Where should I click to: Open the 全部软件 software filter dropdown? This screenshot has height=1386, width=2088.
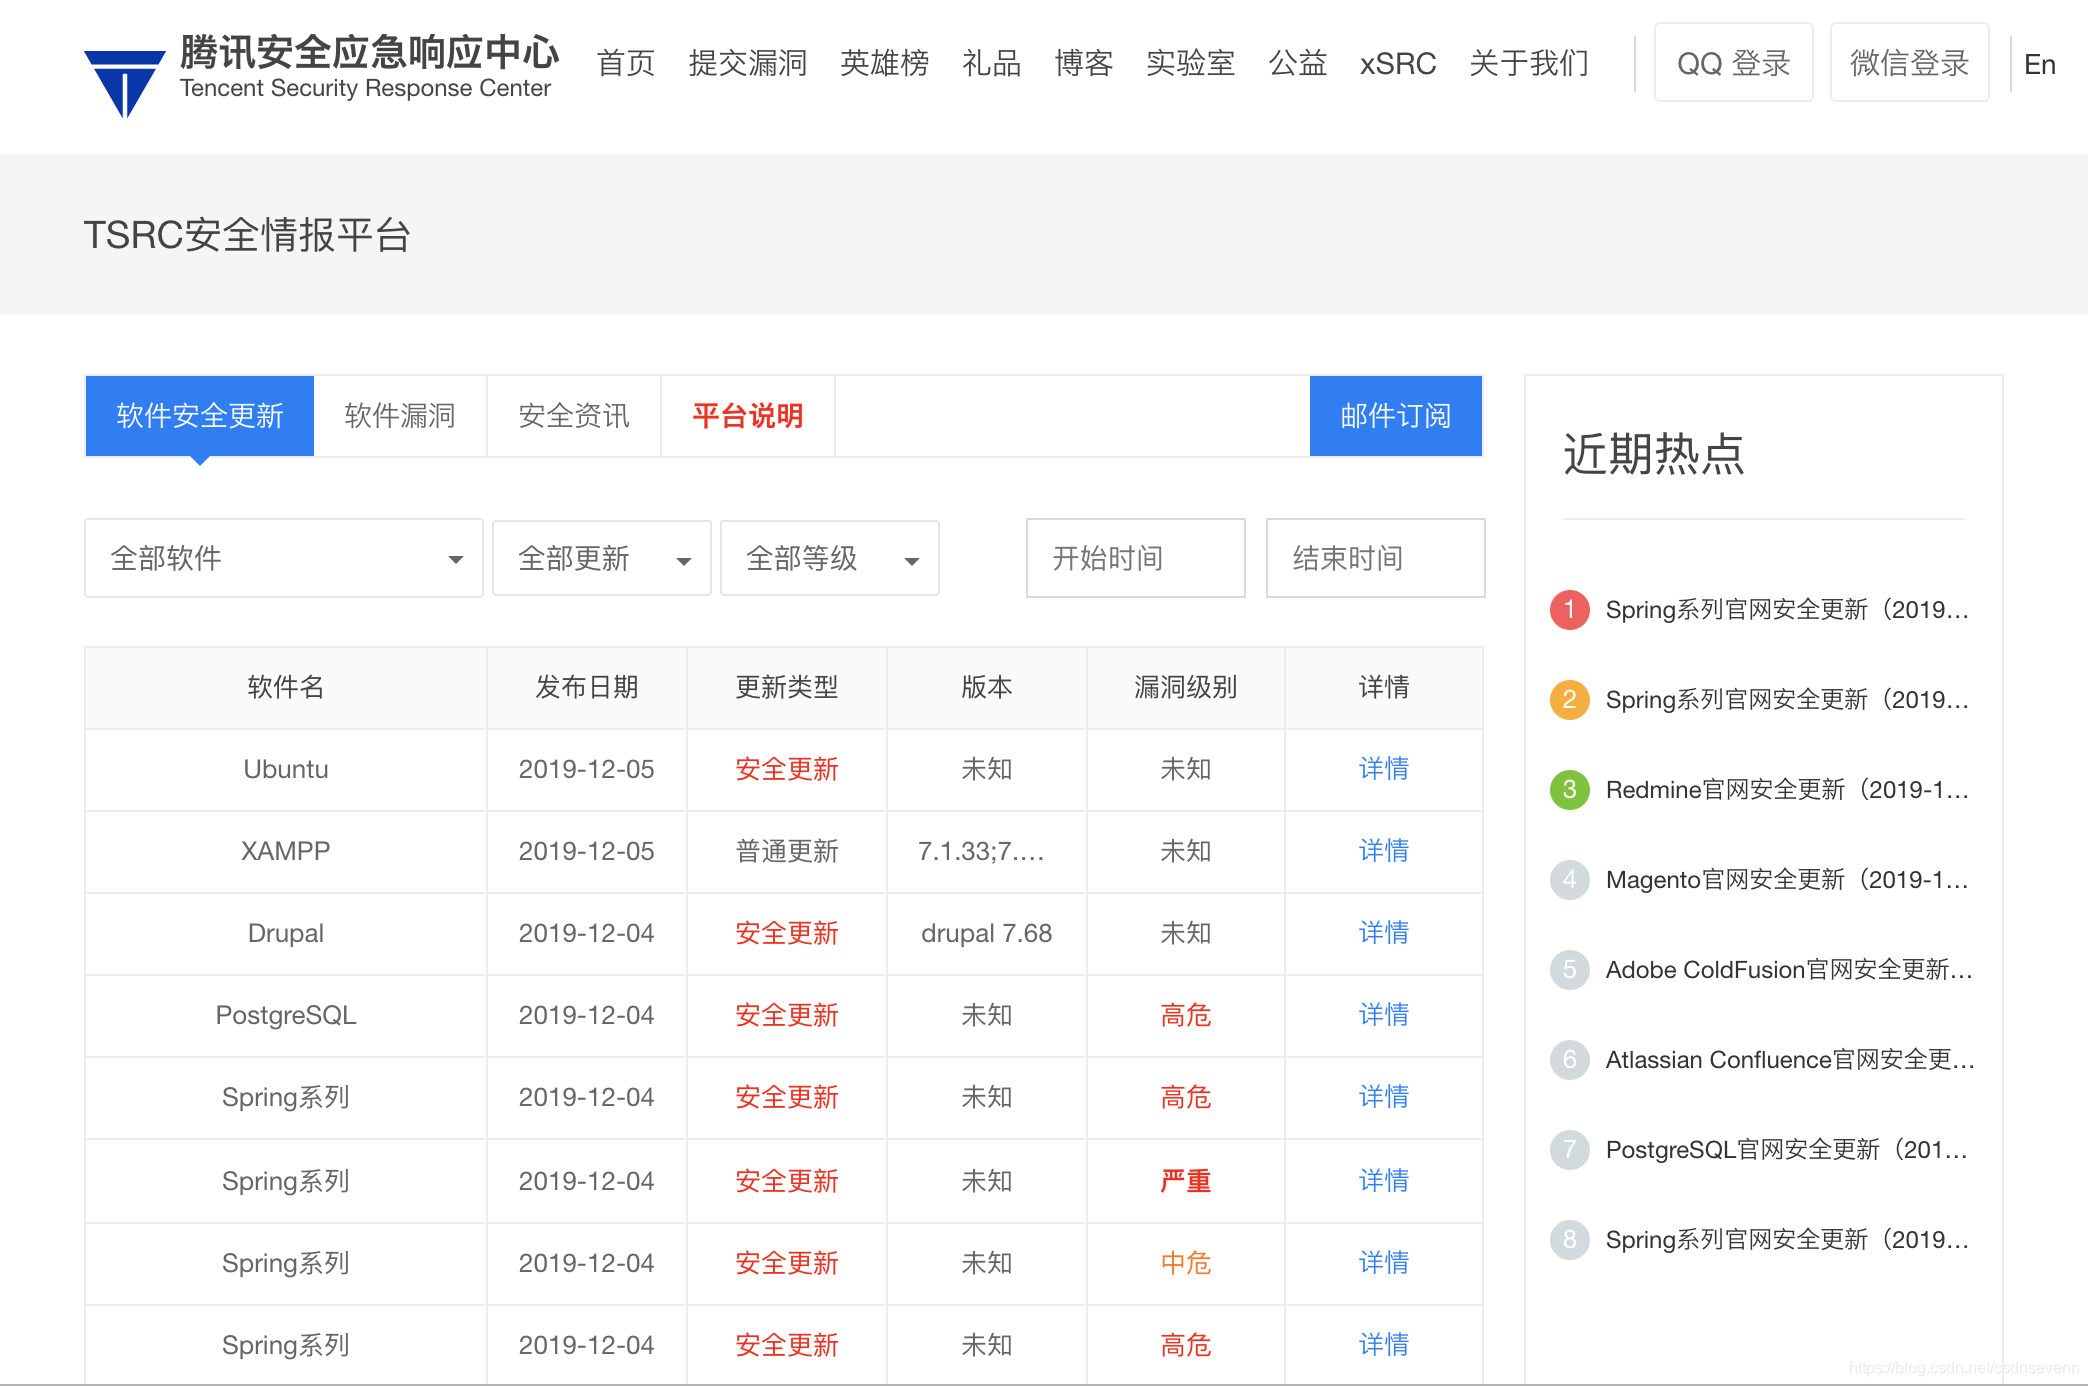(283, 558)
